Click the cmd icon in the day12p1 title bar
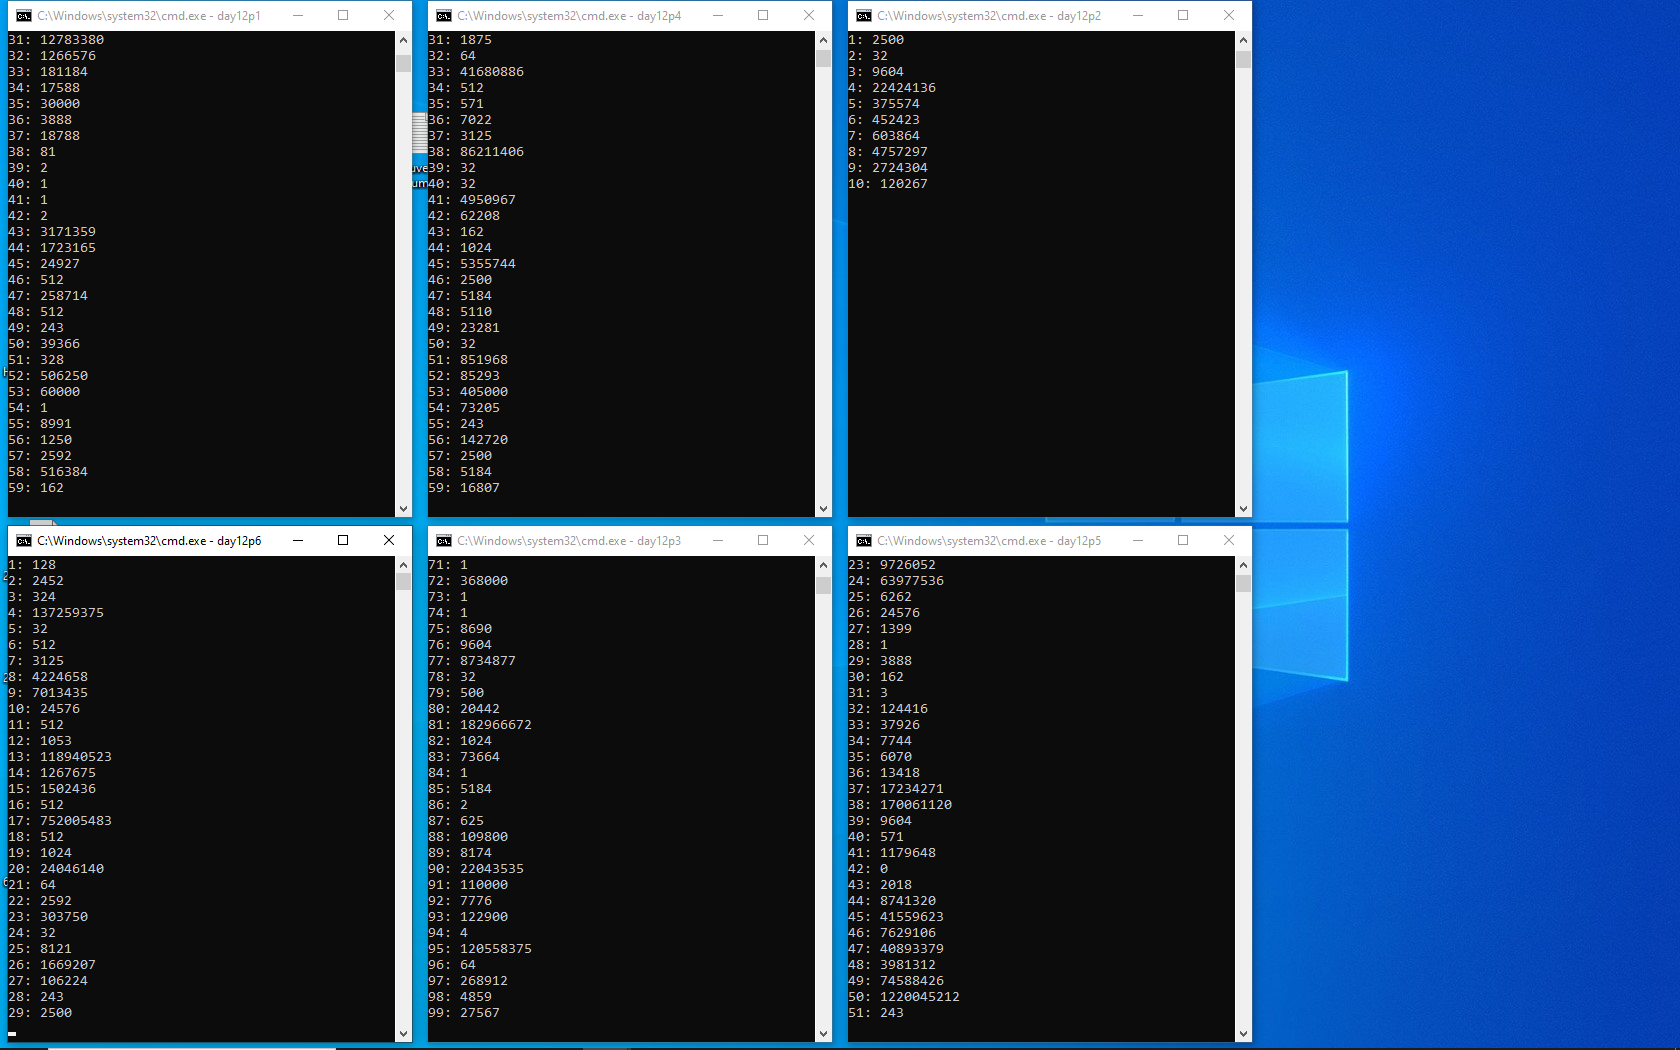Viewport: 1680px width, 1050px height. pos(24,16)
